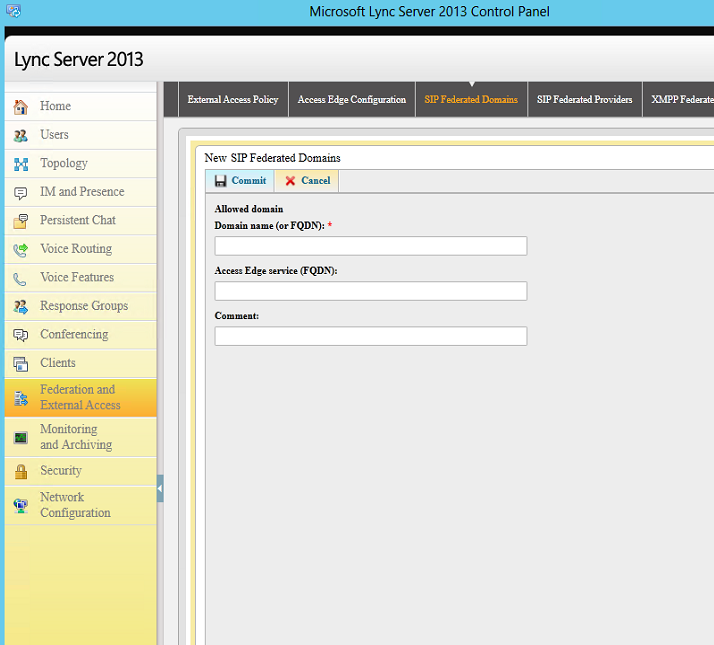Select the Monitoring and Archiving icon
Viewport: 714px width, 645px height.
click(20, 437)
